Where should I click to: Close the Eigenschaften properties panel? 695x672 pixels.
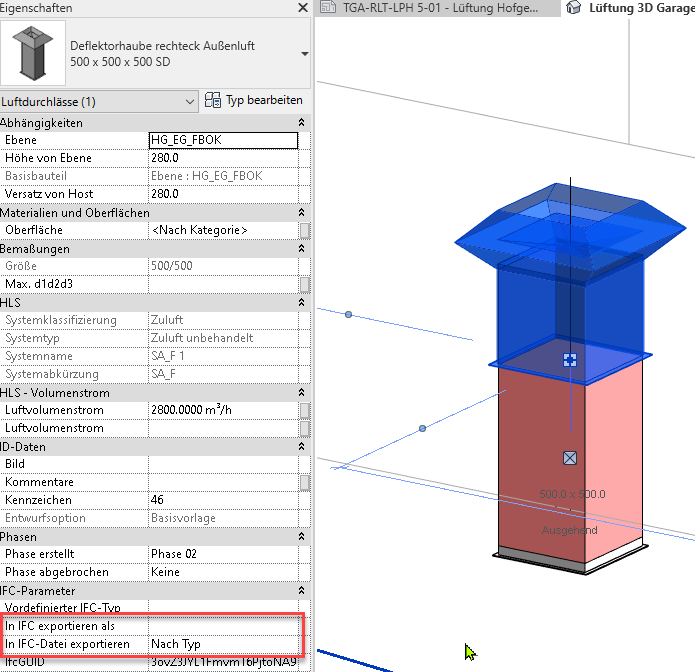[x=302, y=8]
